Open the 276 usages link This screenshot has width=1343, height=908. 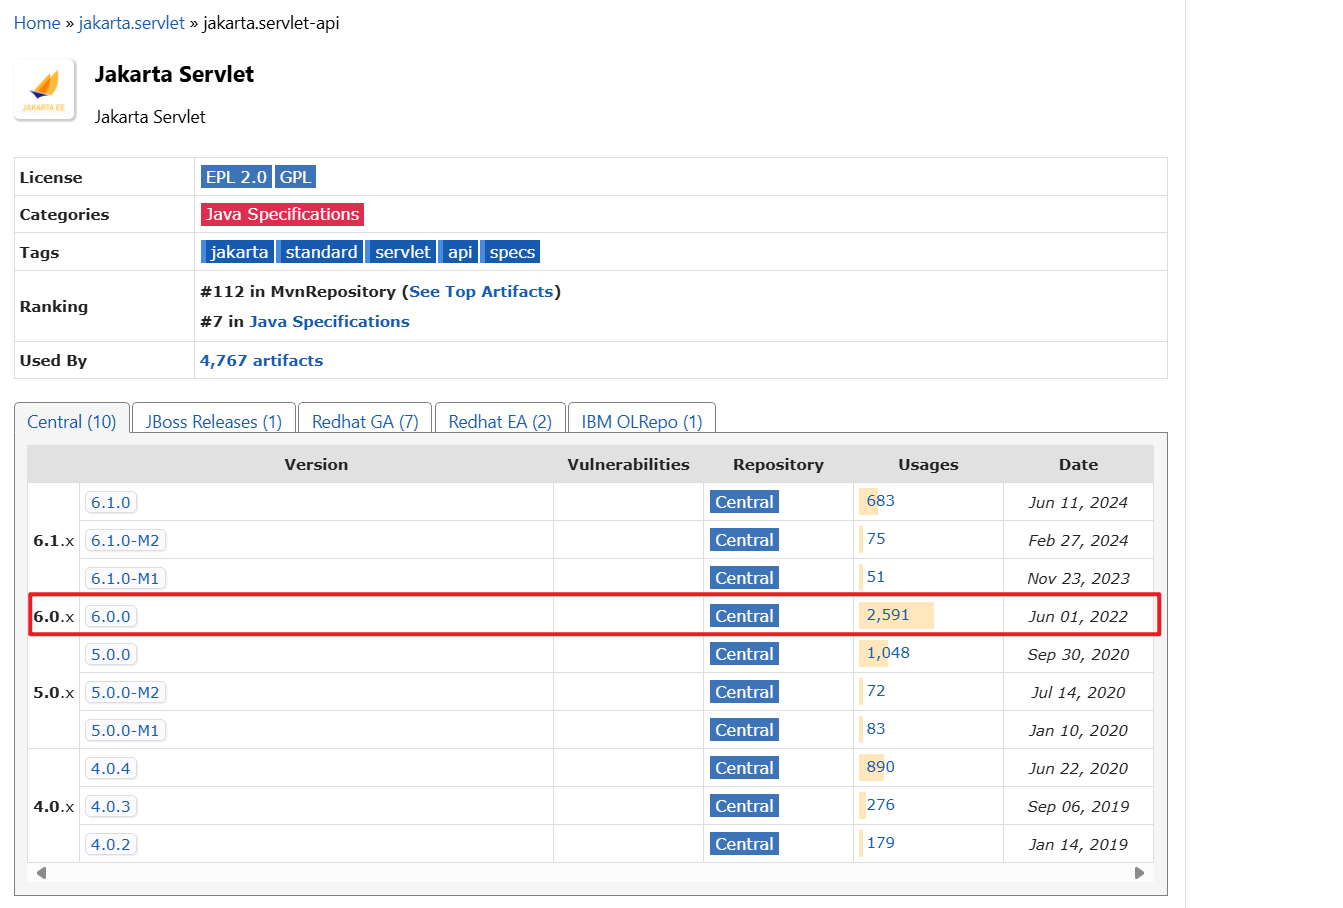[x=881, y=805]
